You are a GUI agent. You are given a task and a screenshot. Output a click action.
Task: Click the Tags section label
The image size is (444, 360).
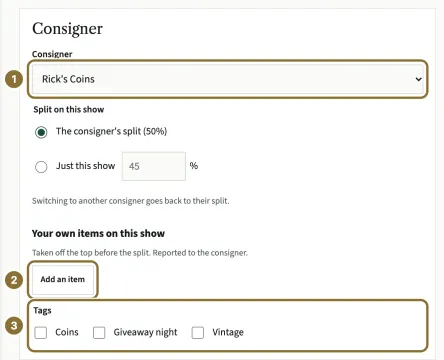pos(42,311)
